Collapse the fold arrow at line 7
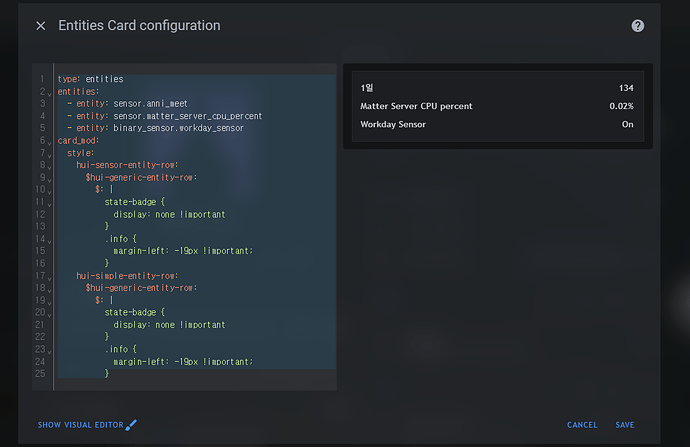The width and height of the screenshot is (690, 447). (49, 155)
